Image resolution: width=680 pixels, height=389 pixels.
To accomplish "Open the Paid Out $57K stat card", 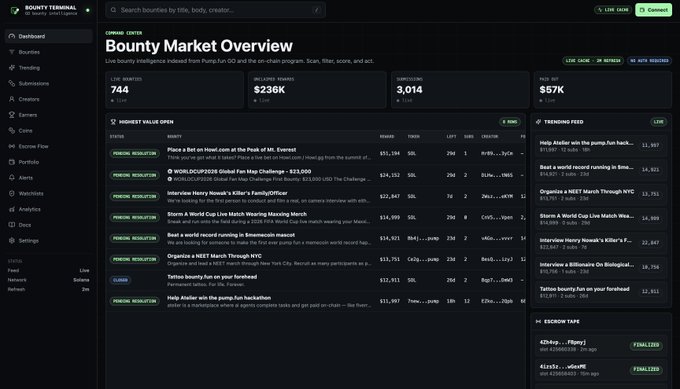I will tap(603, 90).
